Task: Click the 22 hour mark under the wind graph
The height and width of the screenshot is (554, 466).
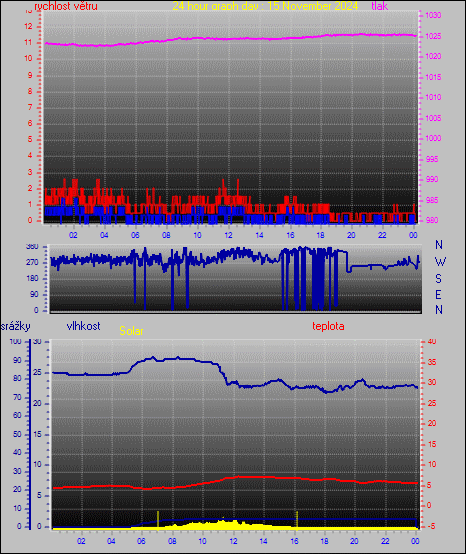Action: coord(382,235)
